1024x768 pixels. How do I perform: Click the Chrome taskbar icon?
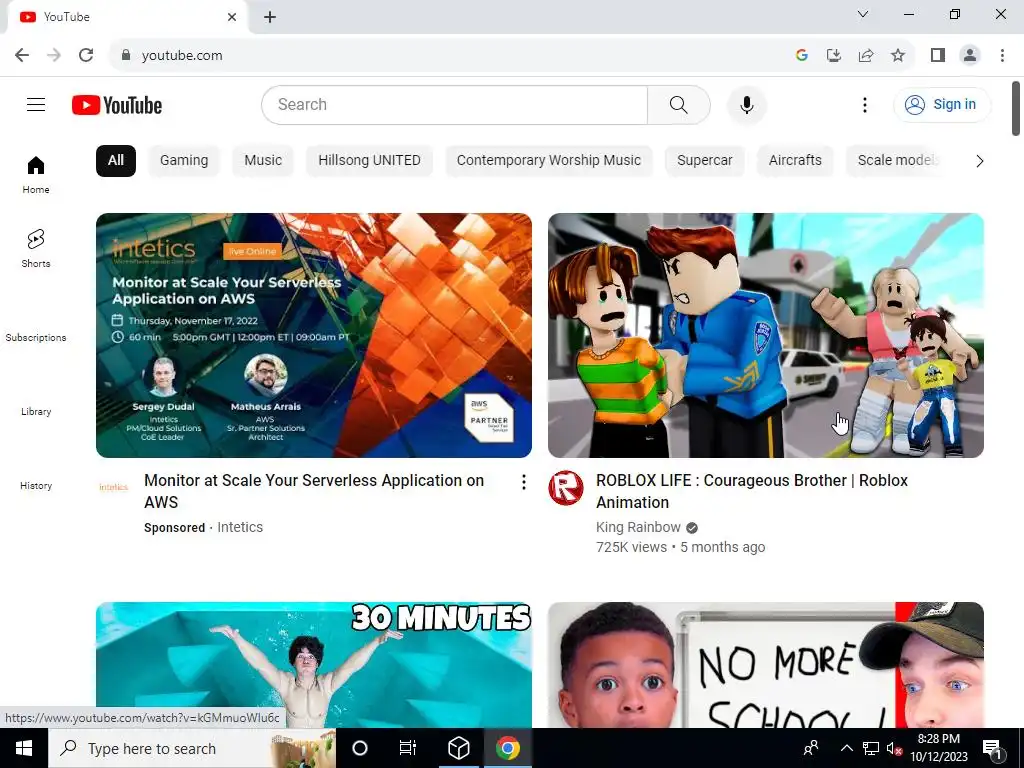(507, 748)
